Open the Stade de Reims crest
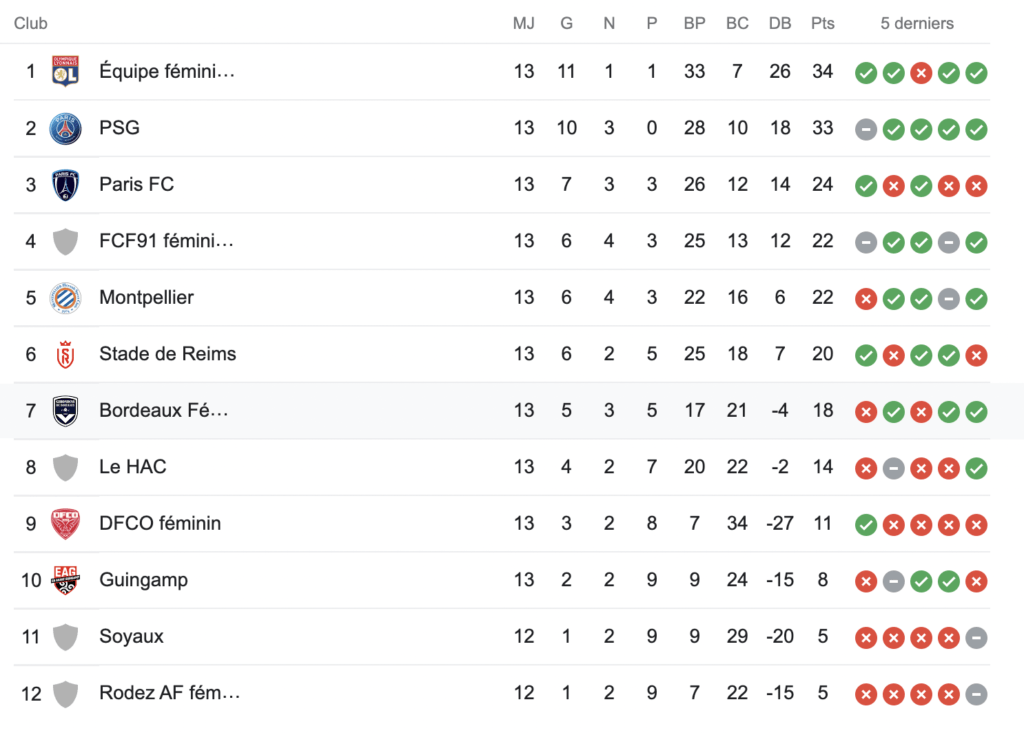This screenshot has width=1024, height=733. point(65,354)
